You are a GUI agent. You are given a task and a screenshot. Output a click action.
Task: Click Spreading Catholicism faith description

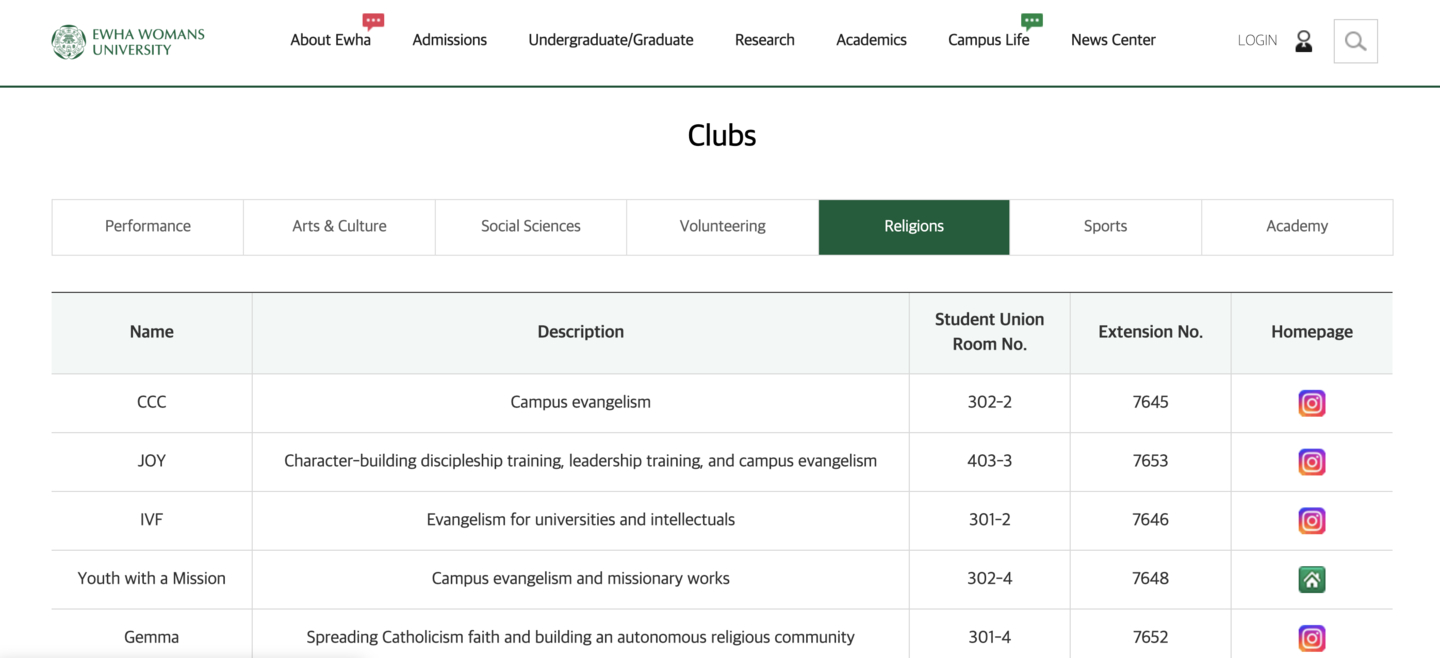(580, 638)
